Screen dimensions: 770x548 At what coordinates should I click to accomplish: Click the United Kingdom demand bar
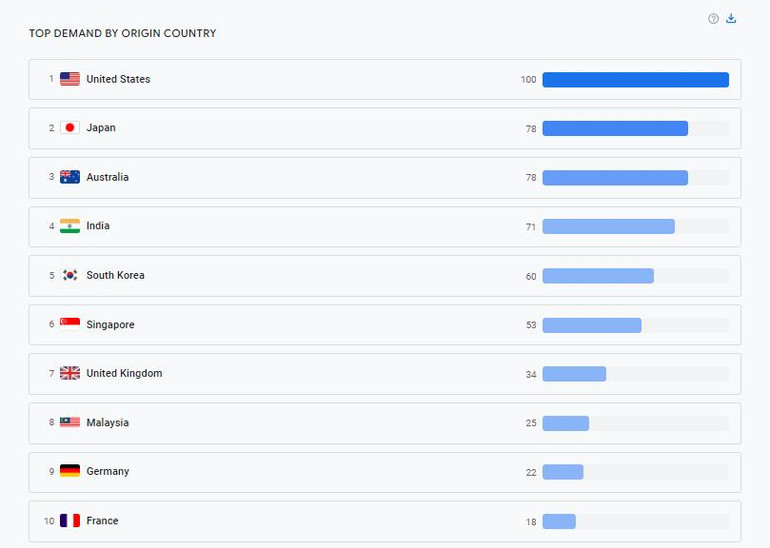(x=574, y=373)
